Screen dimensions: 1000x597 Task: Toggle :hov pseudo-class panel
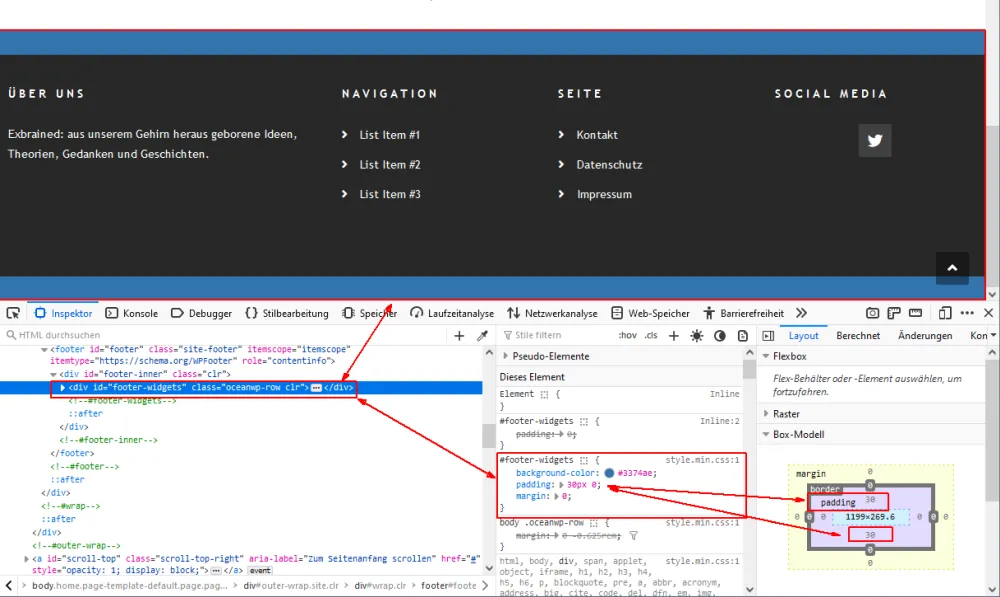pyautogui.click(x=628, y=335)
